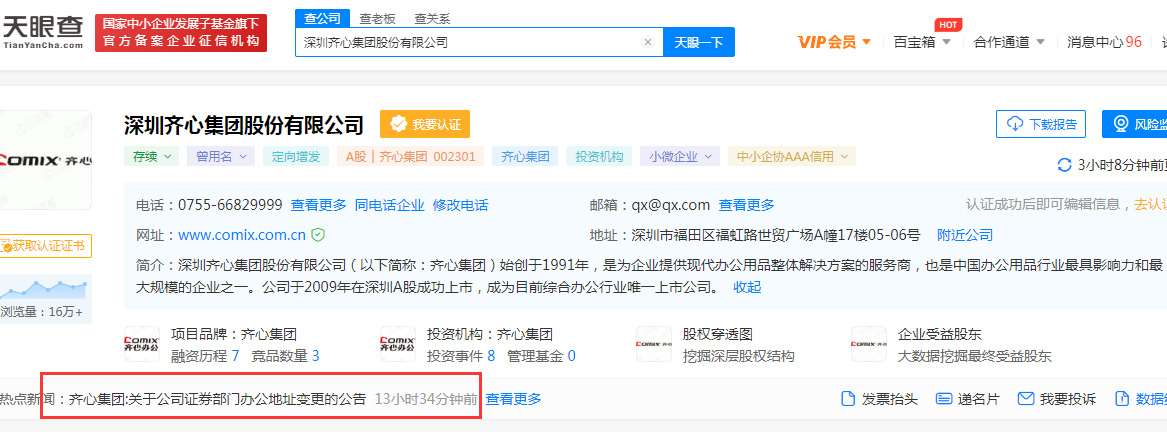1167x432 pixels.
Task: Click the TianYanCha logo
Action: [x=42, y=32]
